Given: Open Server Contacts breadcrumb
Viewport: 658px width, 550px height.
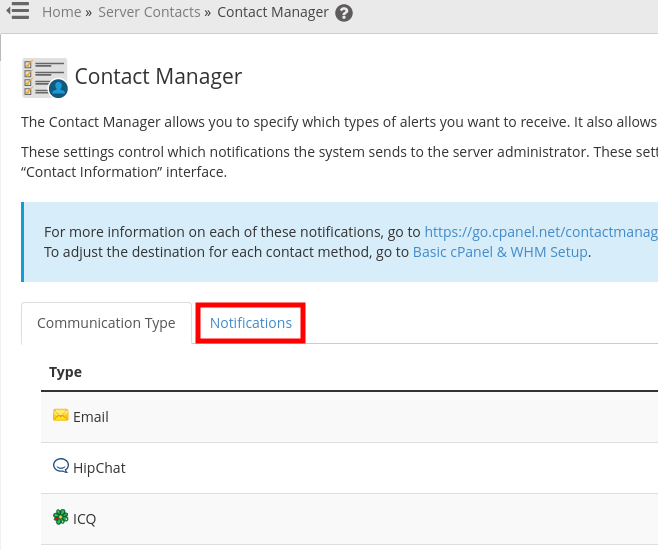Looking at the screenshot, I should [149, 12].
